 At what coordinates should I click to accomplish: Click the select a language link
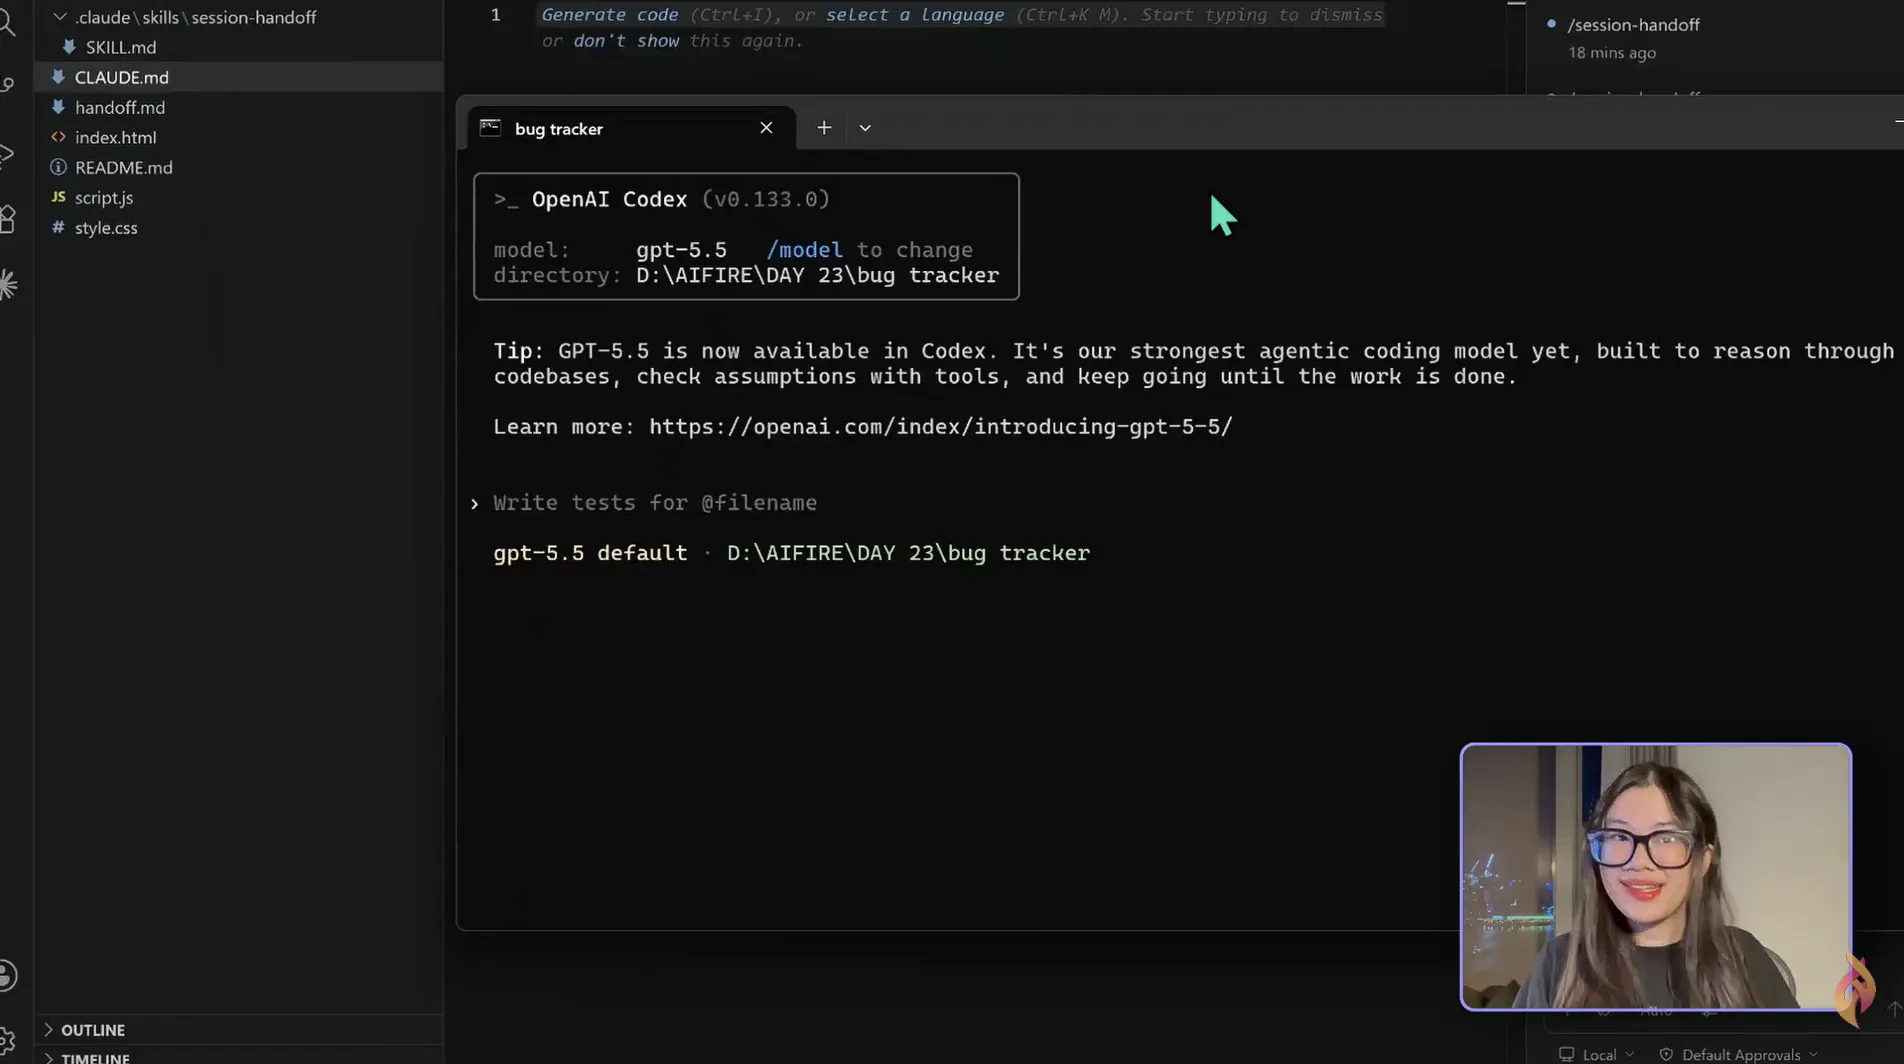point(914,15)
